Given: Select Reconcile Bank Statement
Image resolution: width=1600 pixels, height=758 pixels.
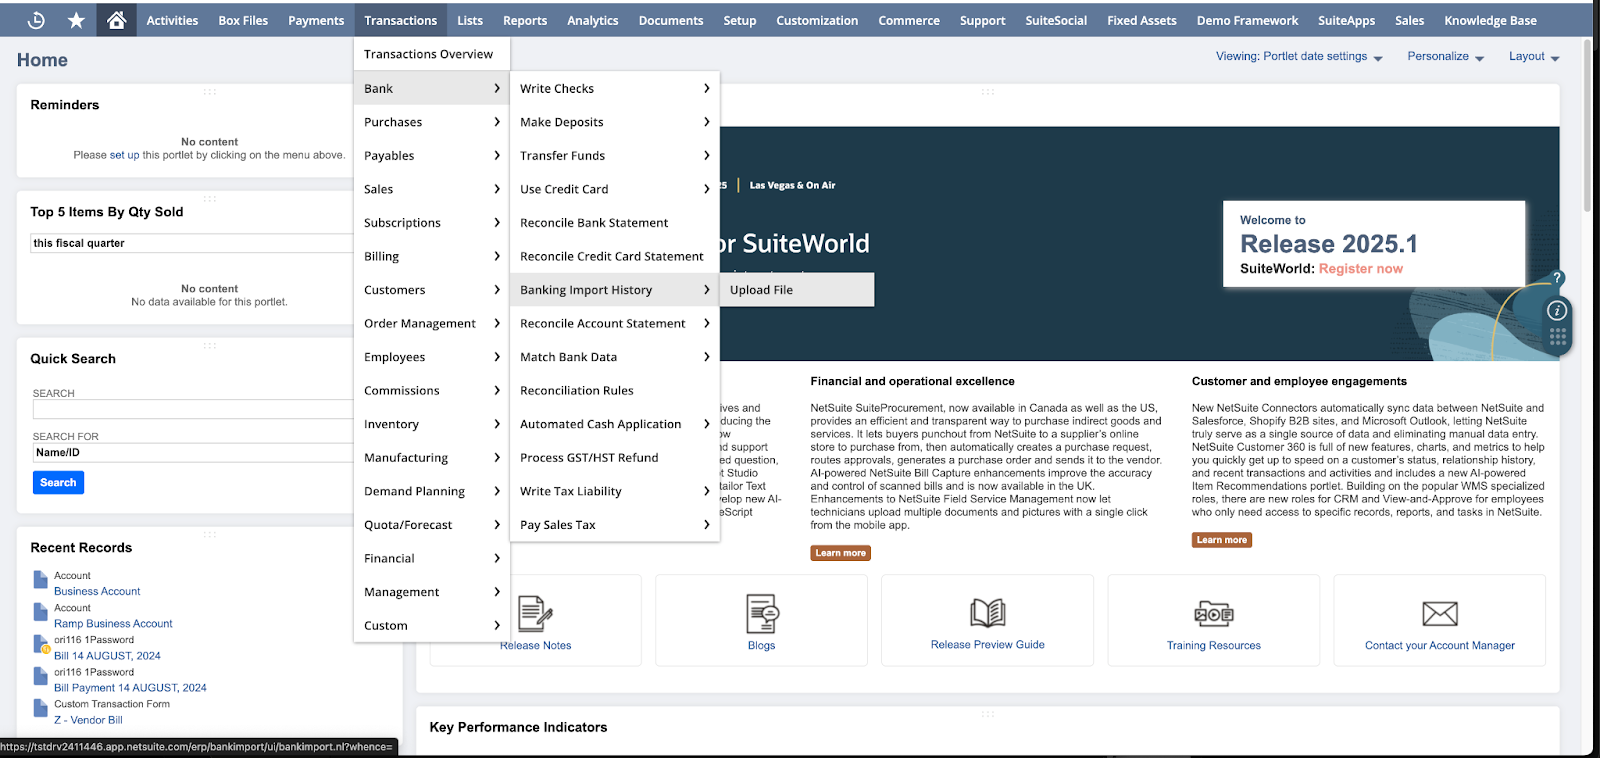Looking at the screenshot, I should (615, 223).
